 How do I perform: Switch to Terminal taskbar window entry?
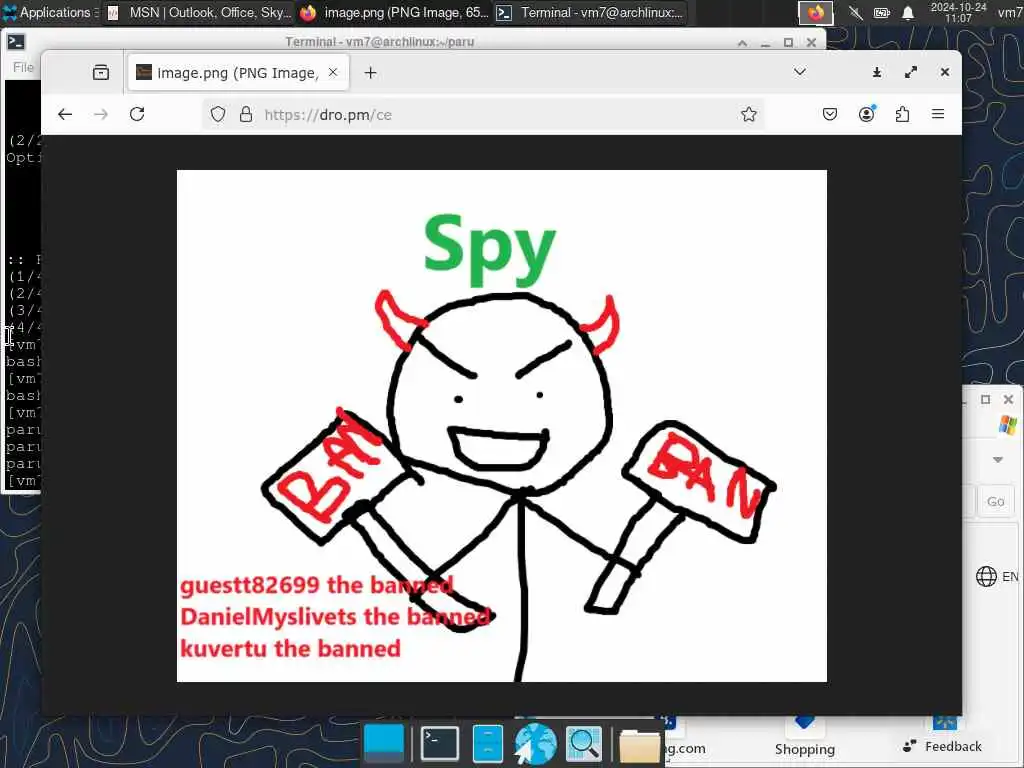(591, 12)
